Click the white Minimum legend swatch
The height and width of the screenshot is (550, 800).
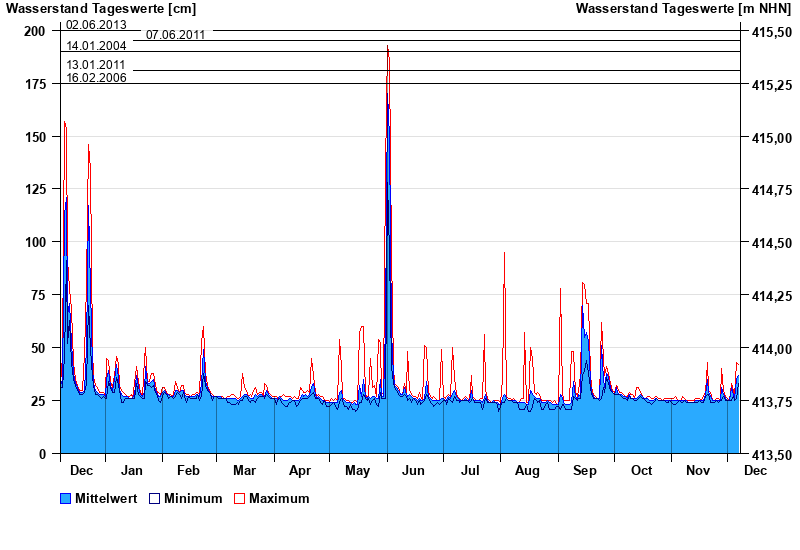(x=155, y=498)
